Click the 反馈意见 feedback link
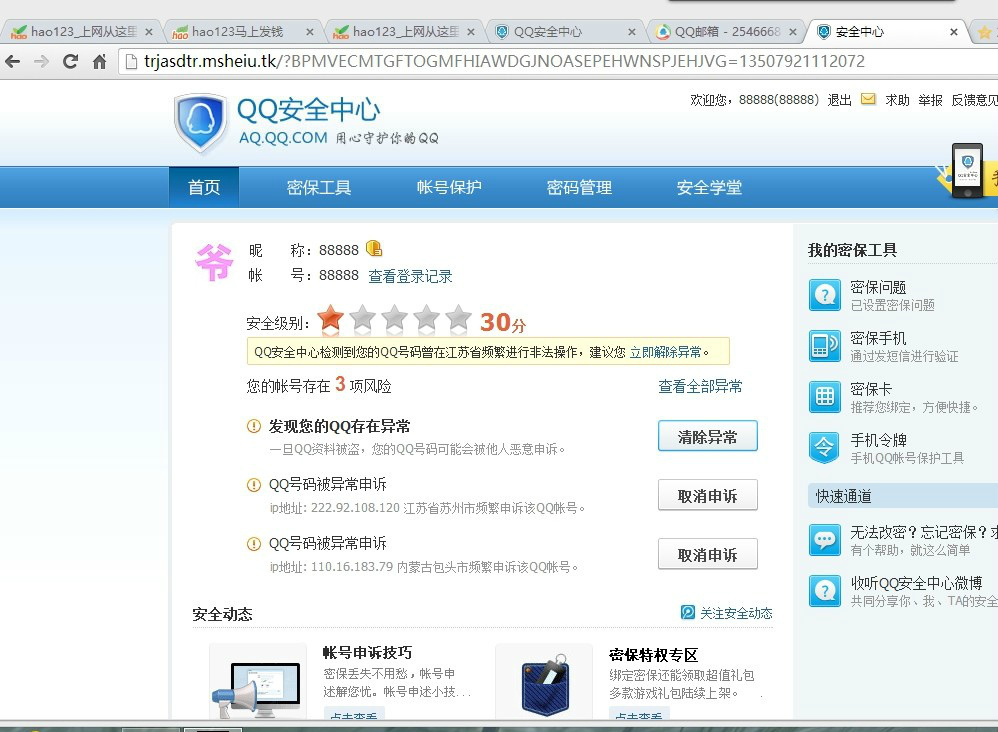The image size is (998, 732). [974, 100]
